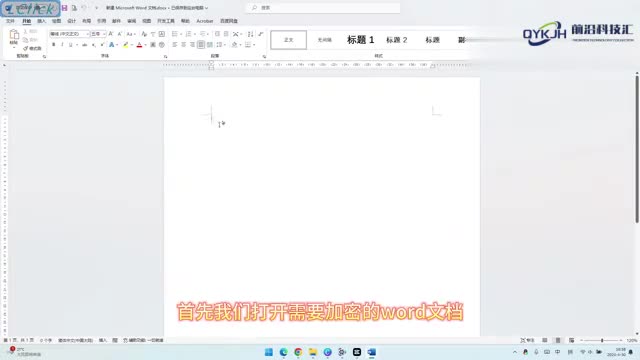
Task: Toggle Subscript formatting
Action: [94, 44]
